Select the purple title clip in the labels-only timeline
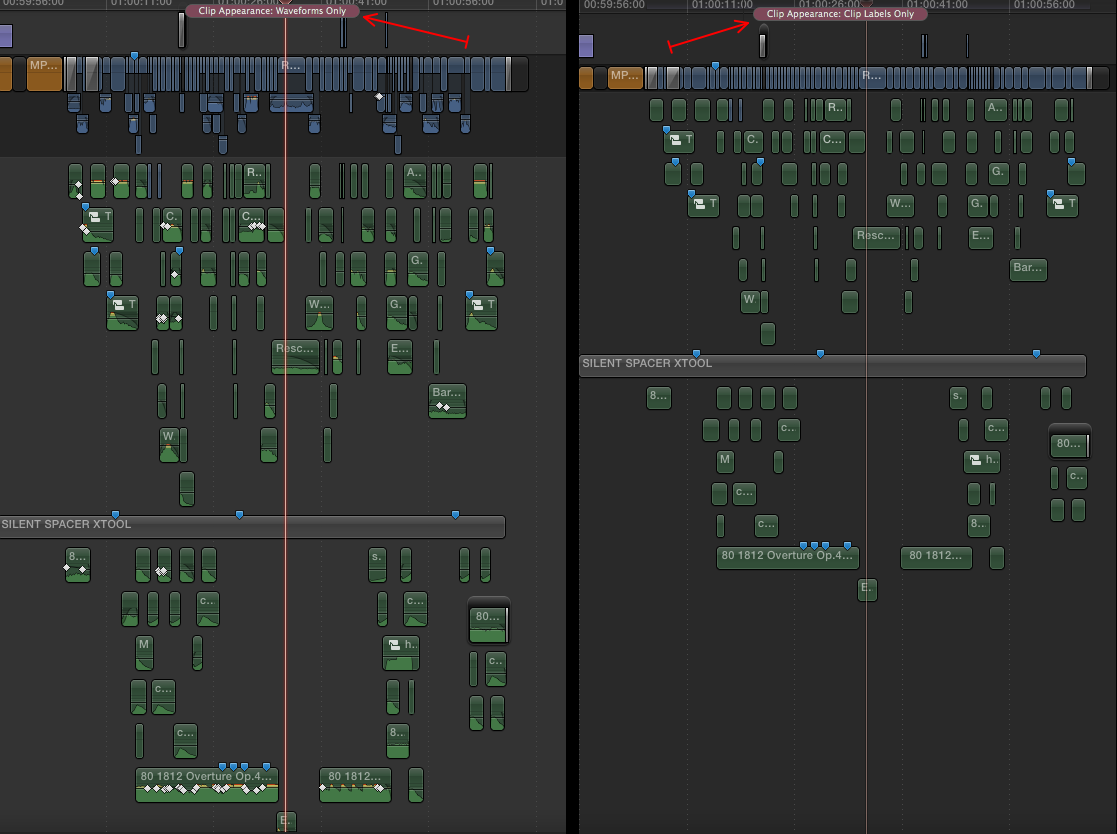 pyautogui.click(x=586, y=45)
